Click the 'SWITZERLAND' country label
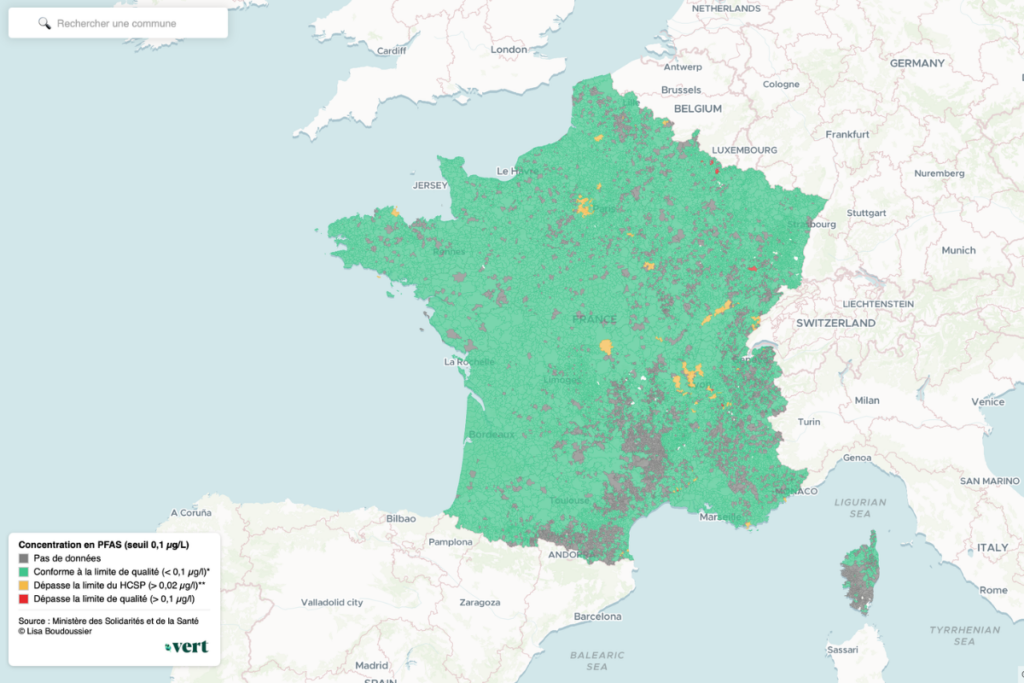 [836, 323]
